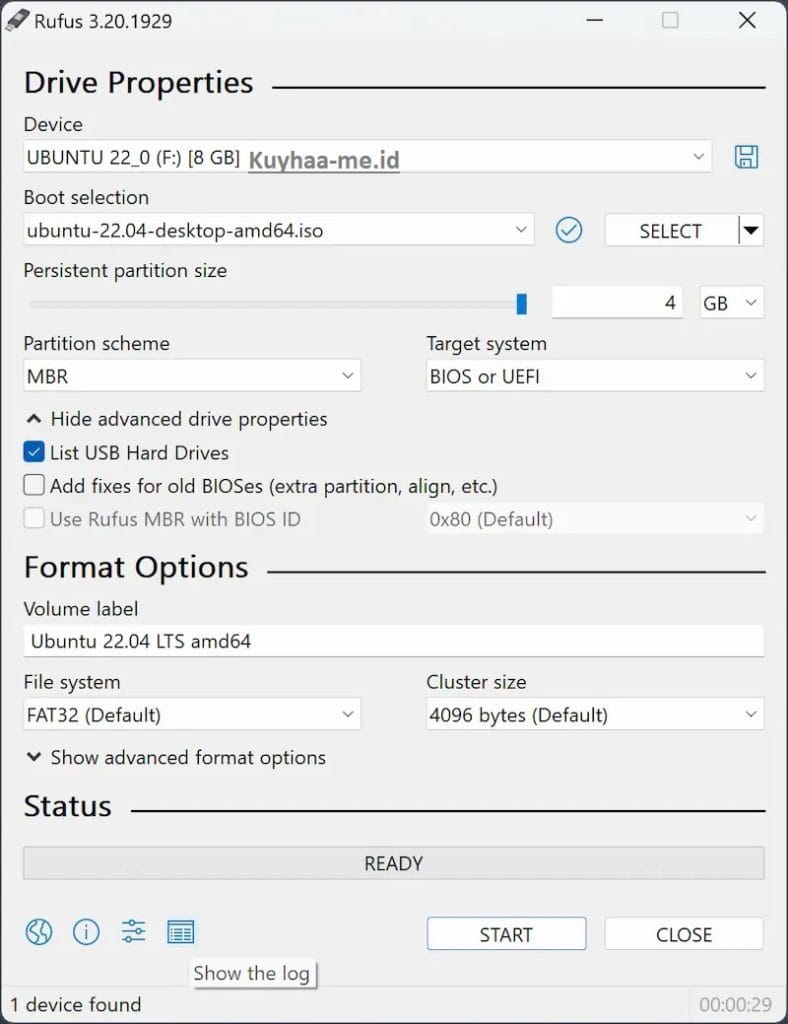The height and width of the screenshot is (1024, 788).
Task: Expand Show advanced format options
Action: pos(176,758)
